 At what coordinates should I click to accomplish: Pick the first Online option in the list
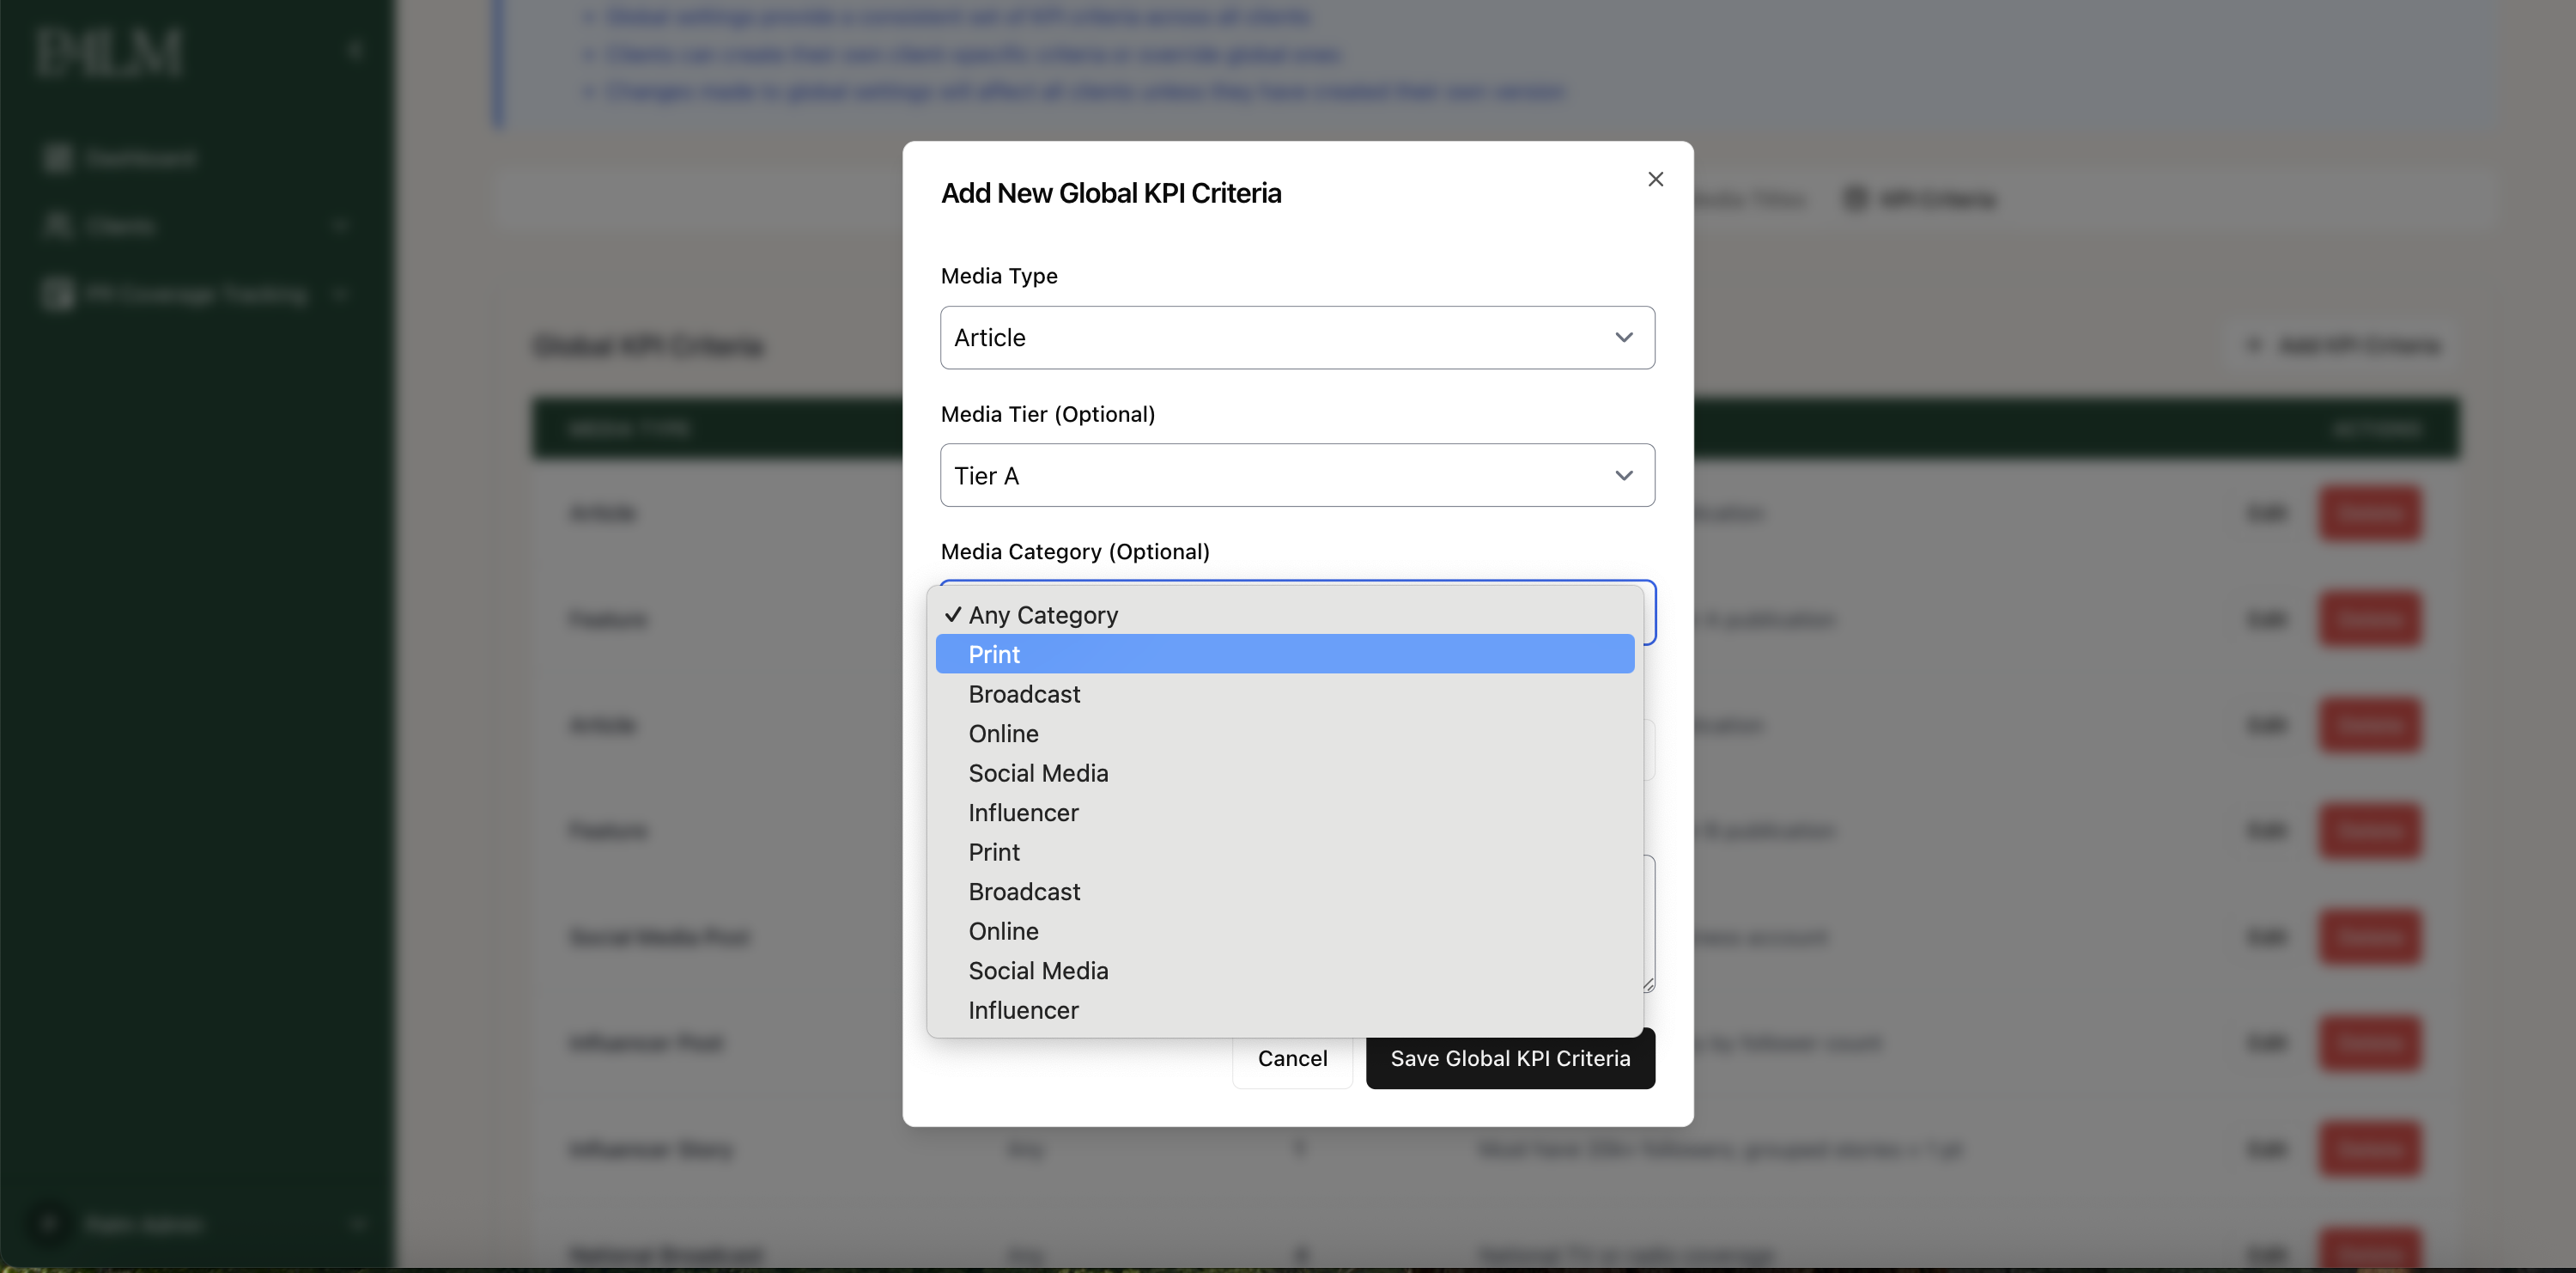coord(1285,733)
